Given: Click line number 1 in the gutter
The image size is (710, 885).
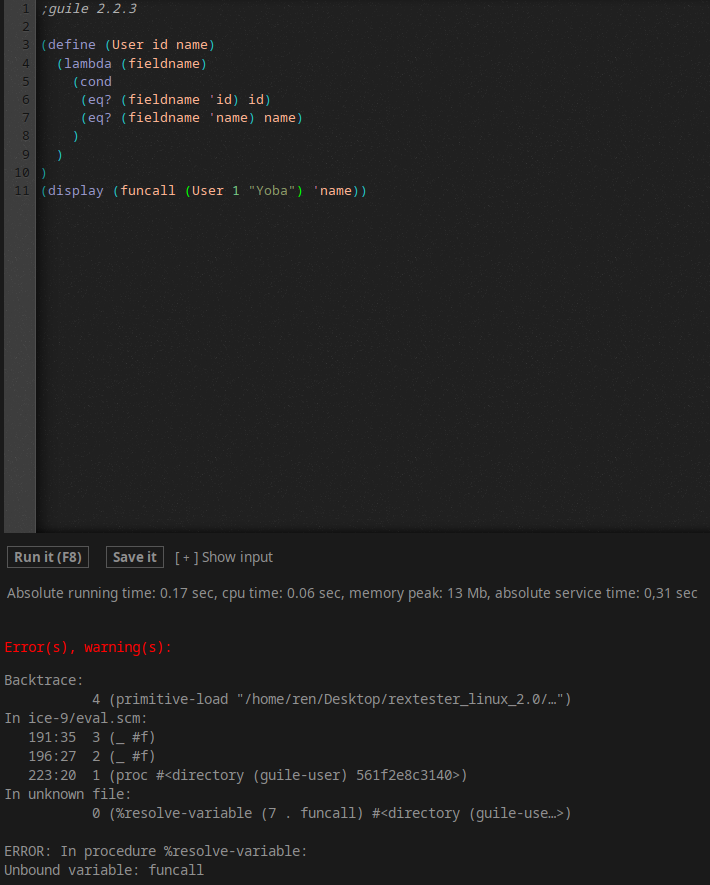Looking at the screenshot, I should coord(25,8).
